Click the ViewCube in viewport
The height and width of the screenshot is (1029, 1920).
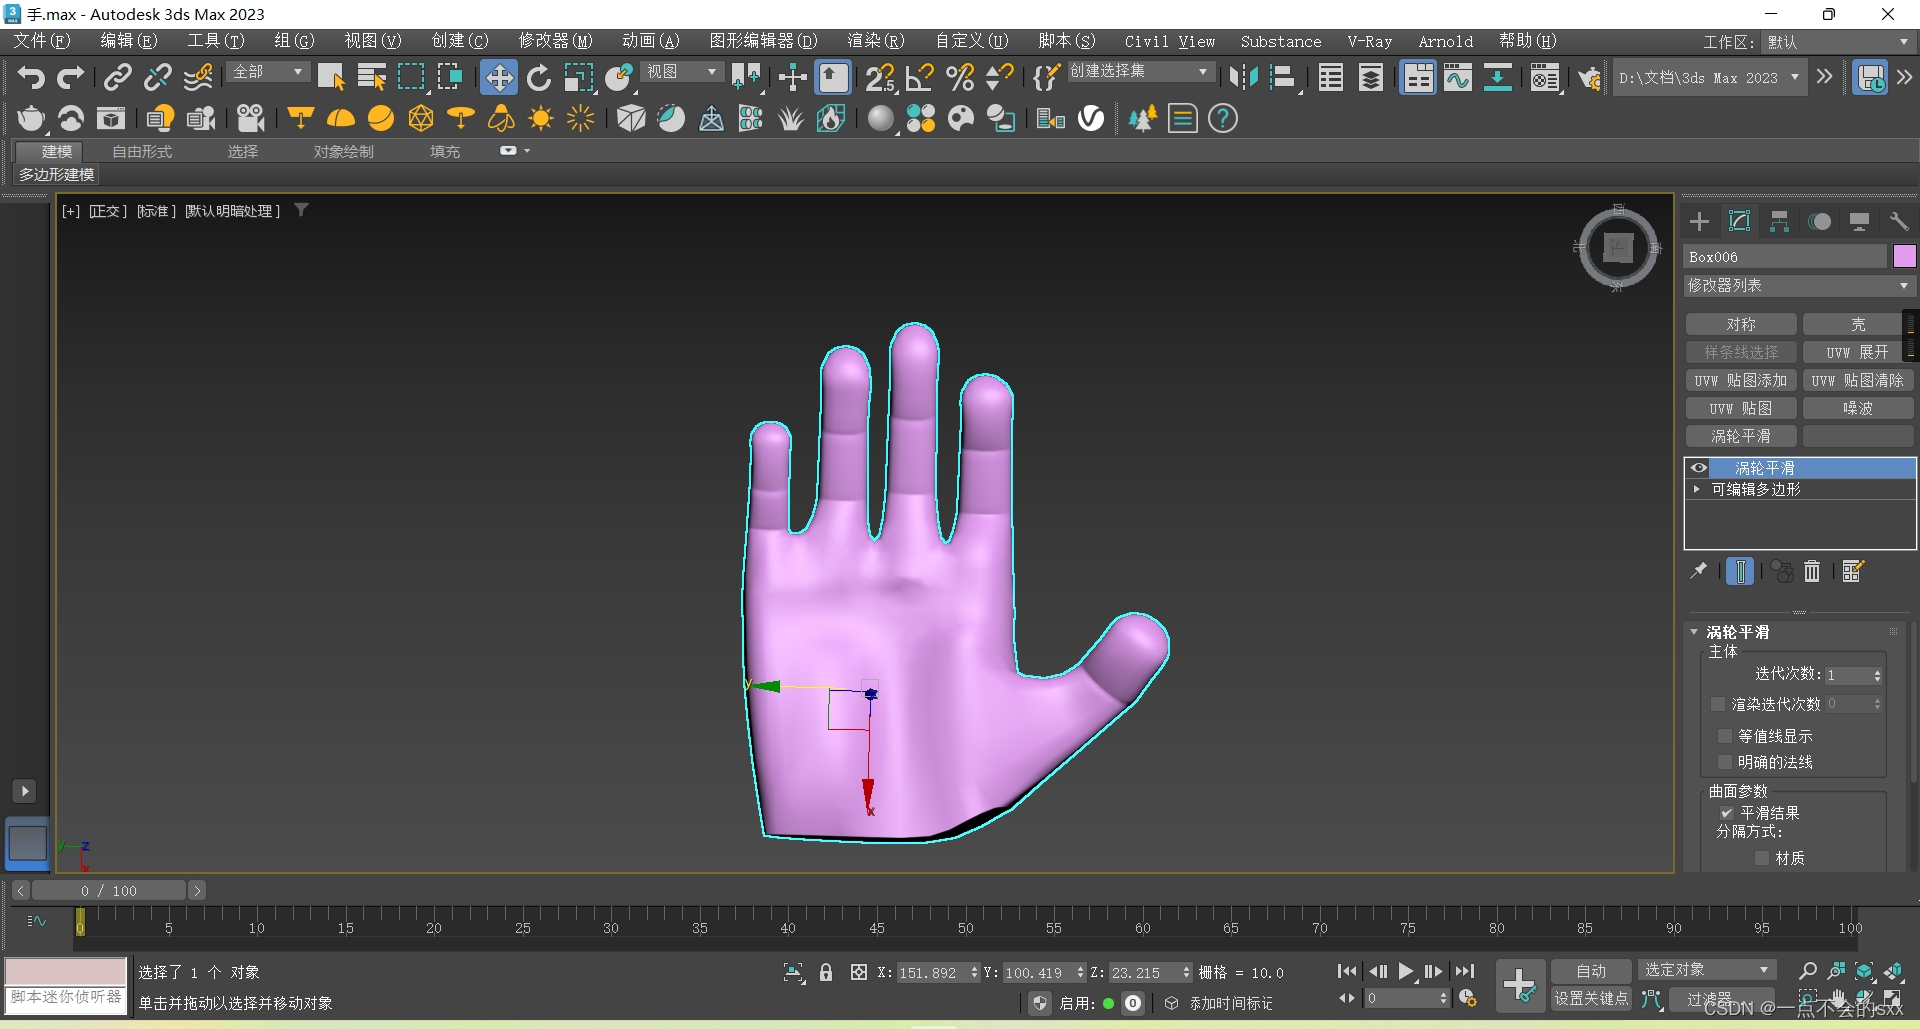pos(1618,247)
